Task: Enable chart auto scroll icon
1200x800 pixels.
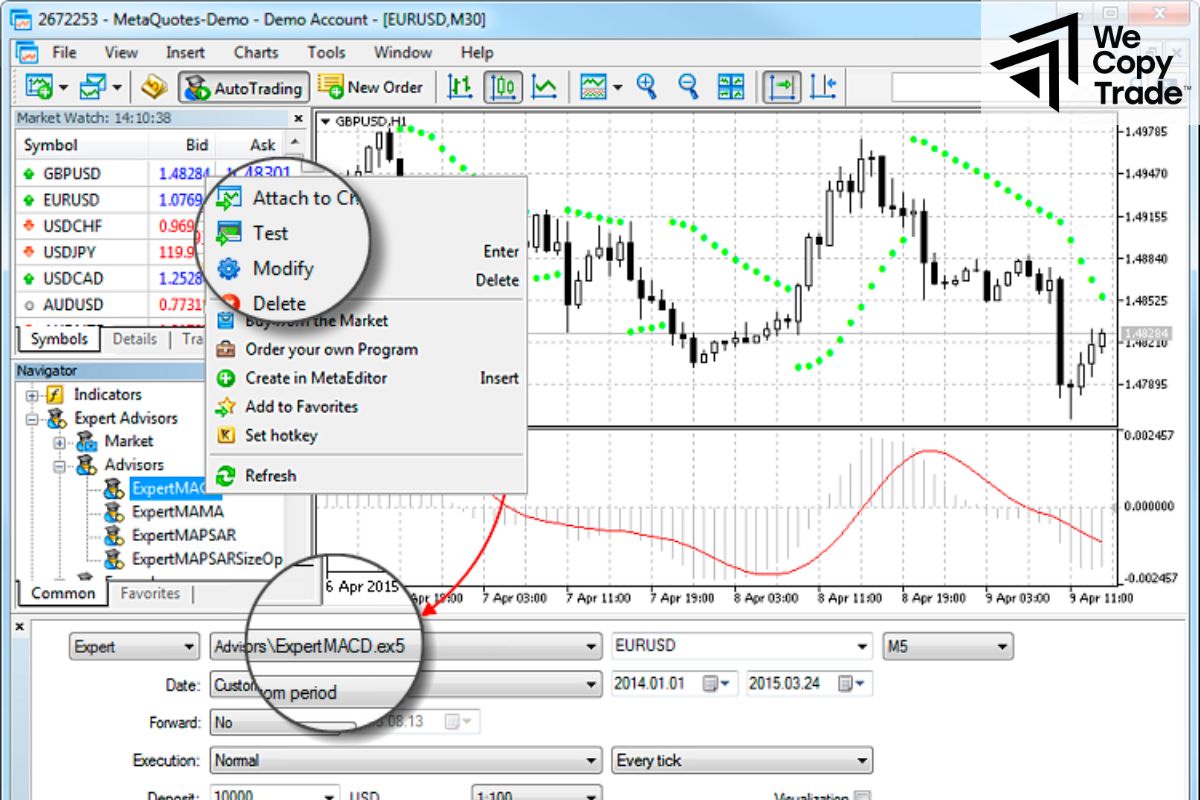Action: (782, 87)
